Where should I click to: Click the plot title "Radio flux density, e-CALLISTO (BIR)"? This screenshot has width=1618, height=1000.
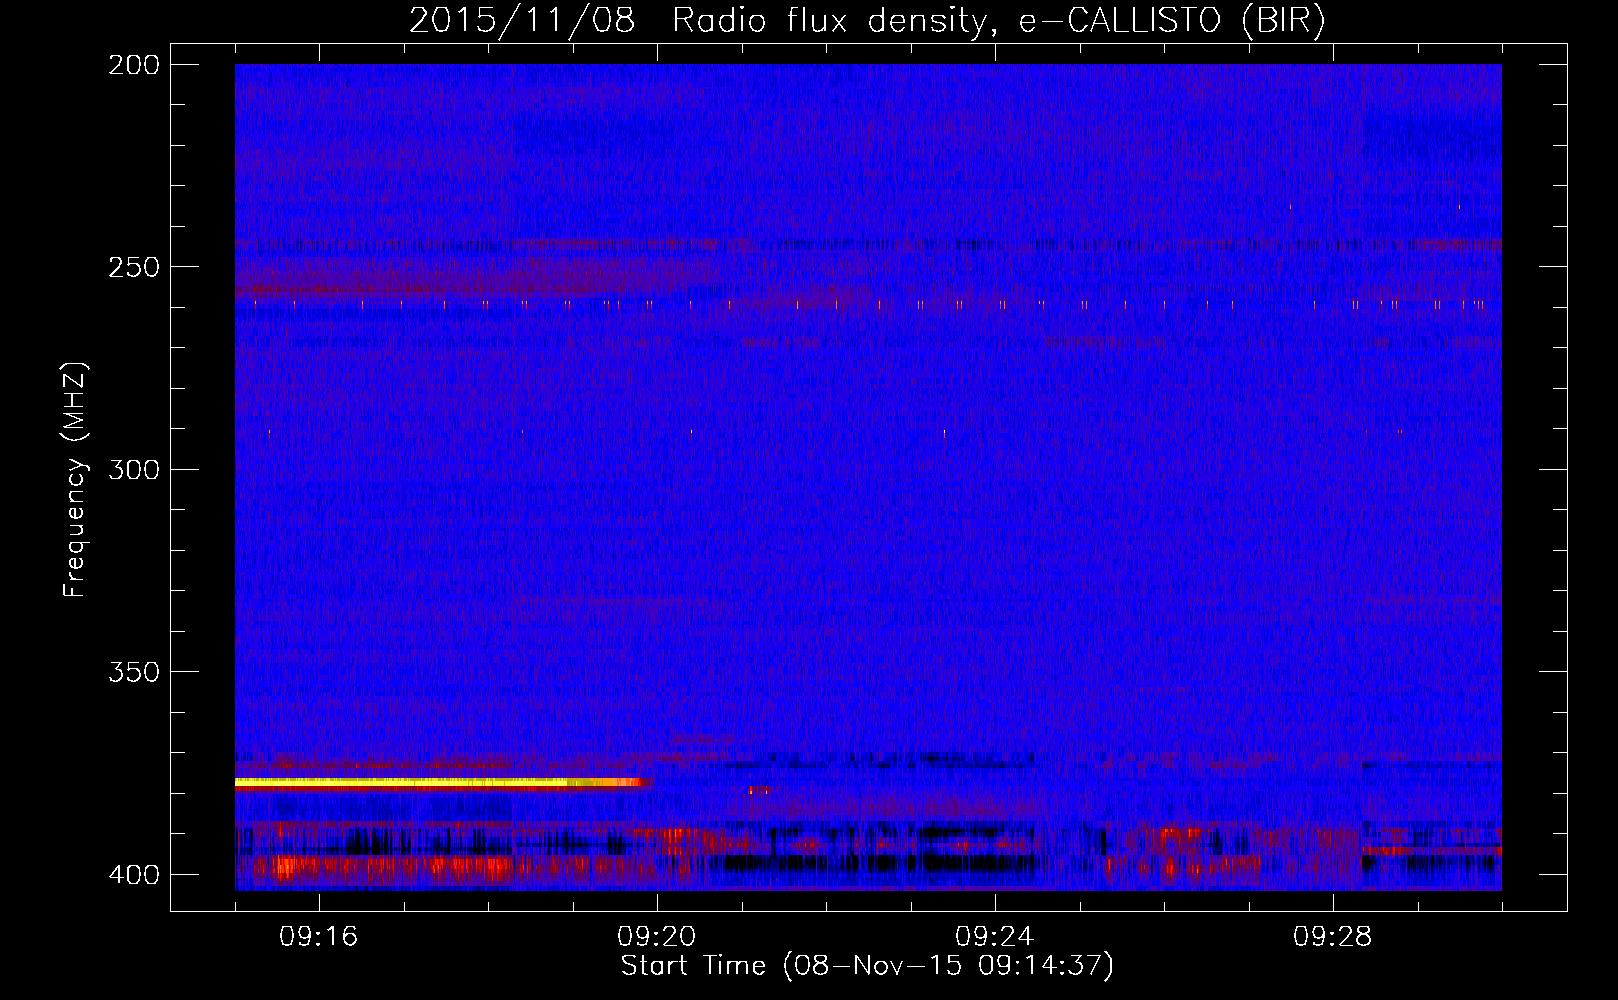(999, 21)
